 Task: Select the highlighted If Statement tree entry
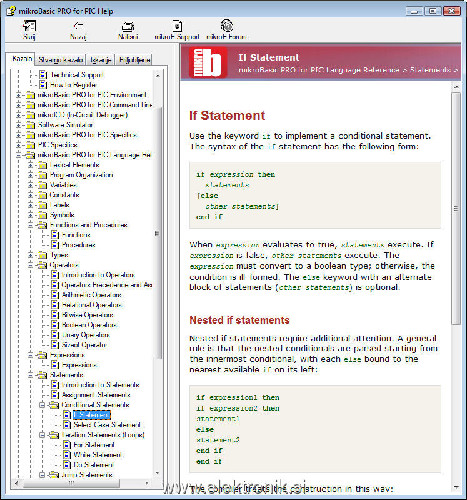pyautogui.click(x=91, y=415)
